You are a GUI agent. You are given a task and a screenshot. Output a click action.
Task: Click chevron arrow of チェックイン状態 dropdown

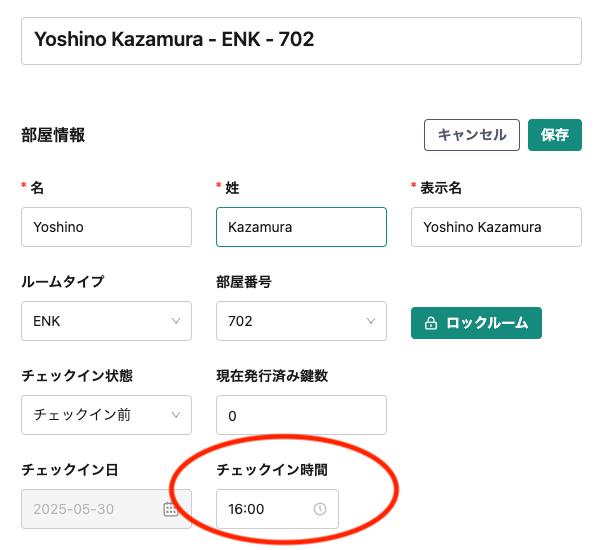click(x=176, y=415)
